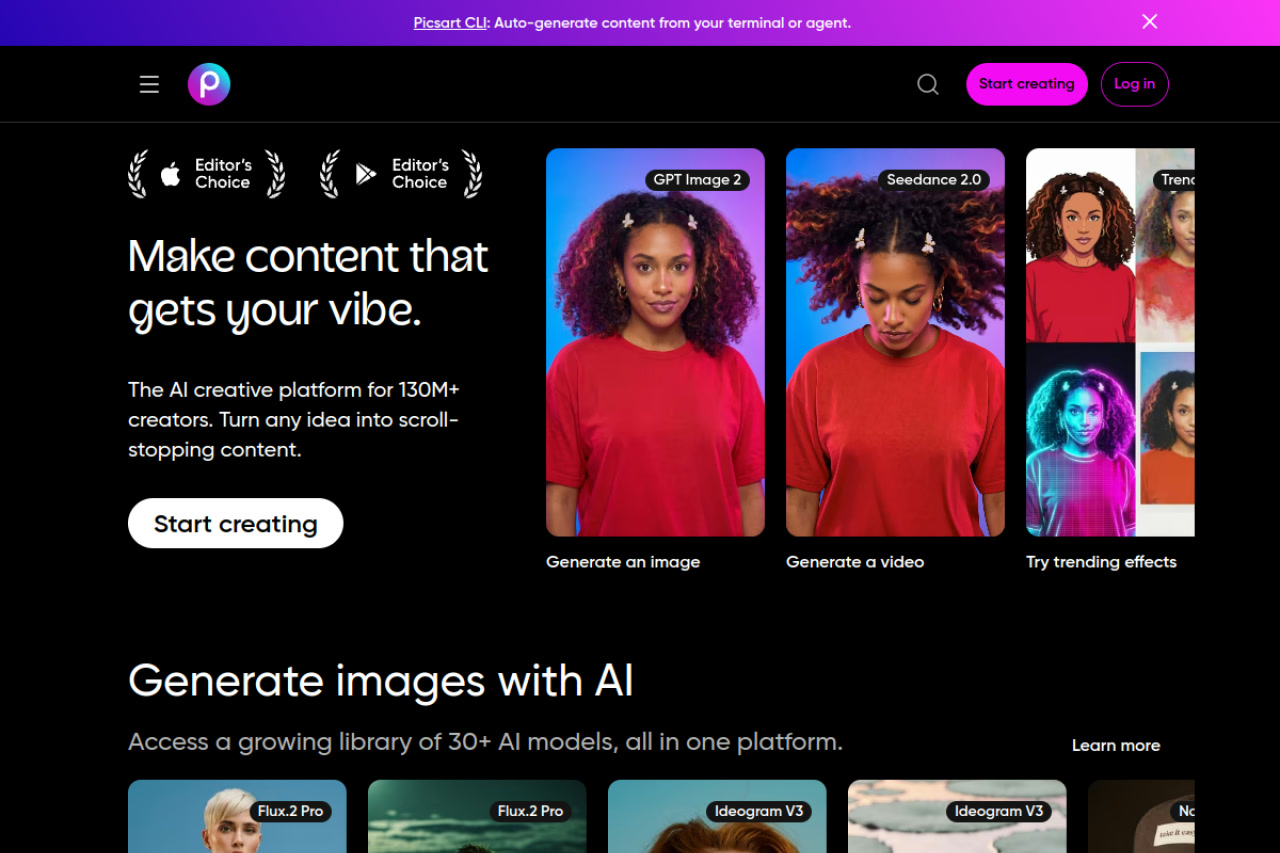Click the 130M+ creators description text
Image resolution: width=1280 pixels, height=853 pixels.
[x=294, y=419]
